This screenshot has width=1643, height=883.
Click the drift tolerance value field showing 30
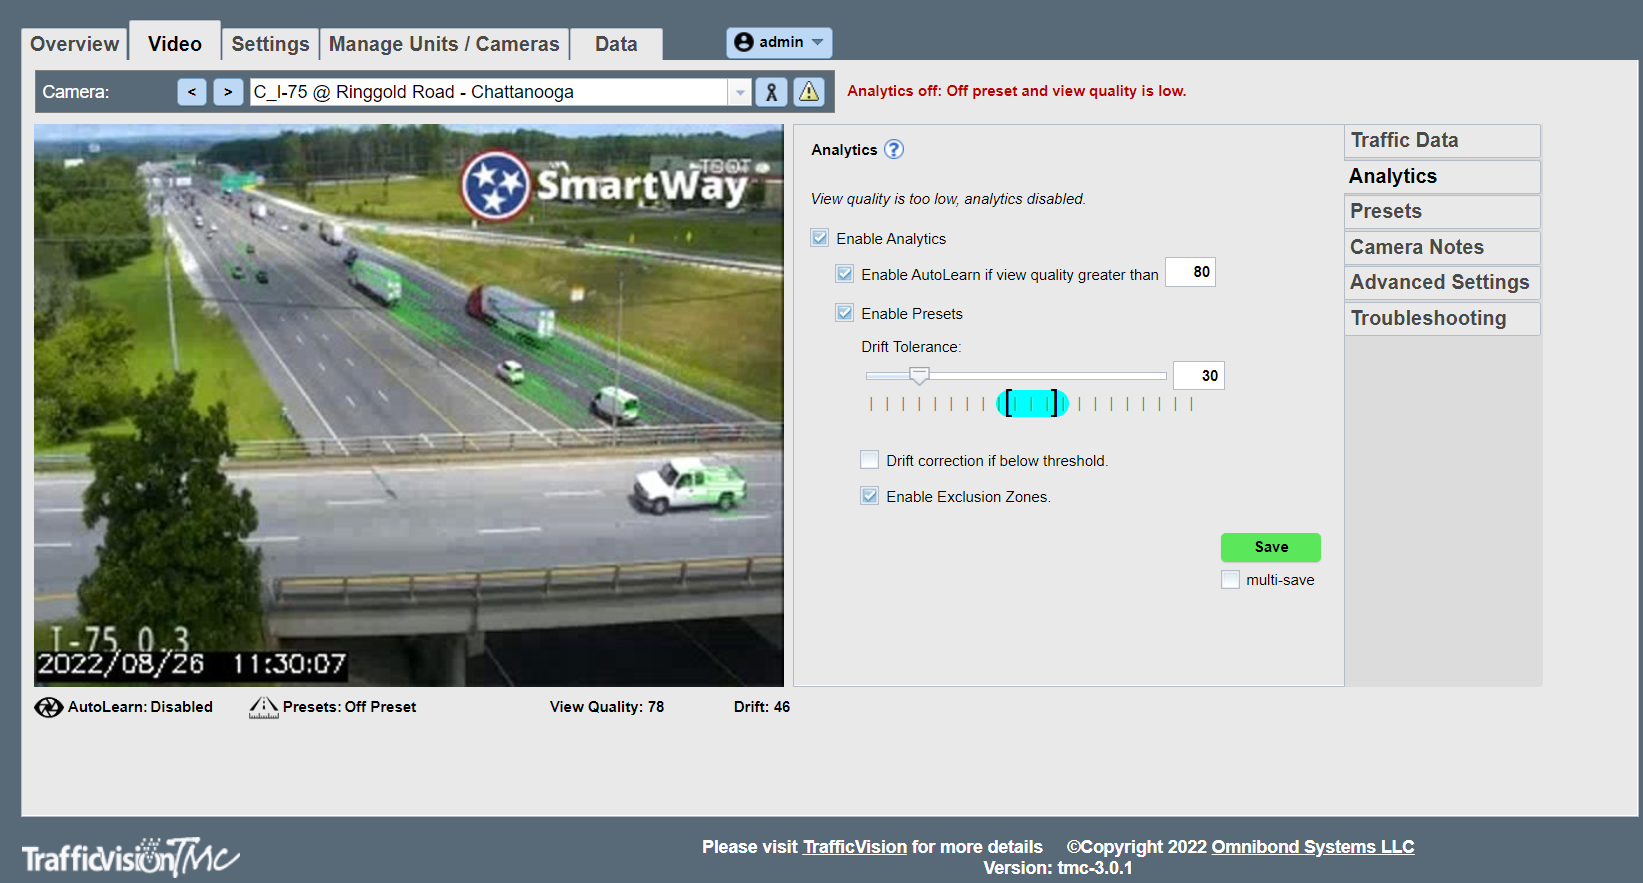(1198, 376)
